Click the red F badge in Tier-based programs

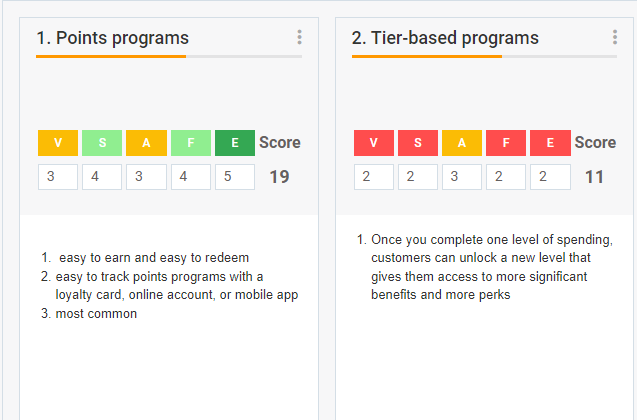pos(506,143)
